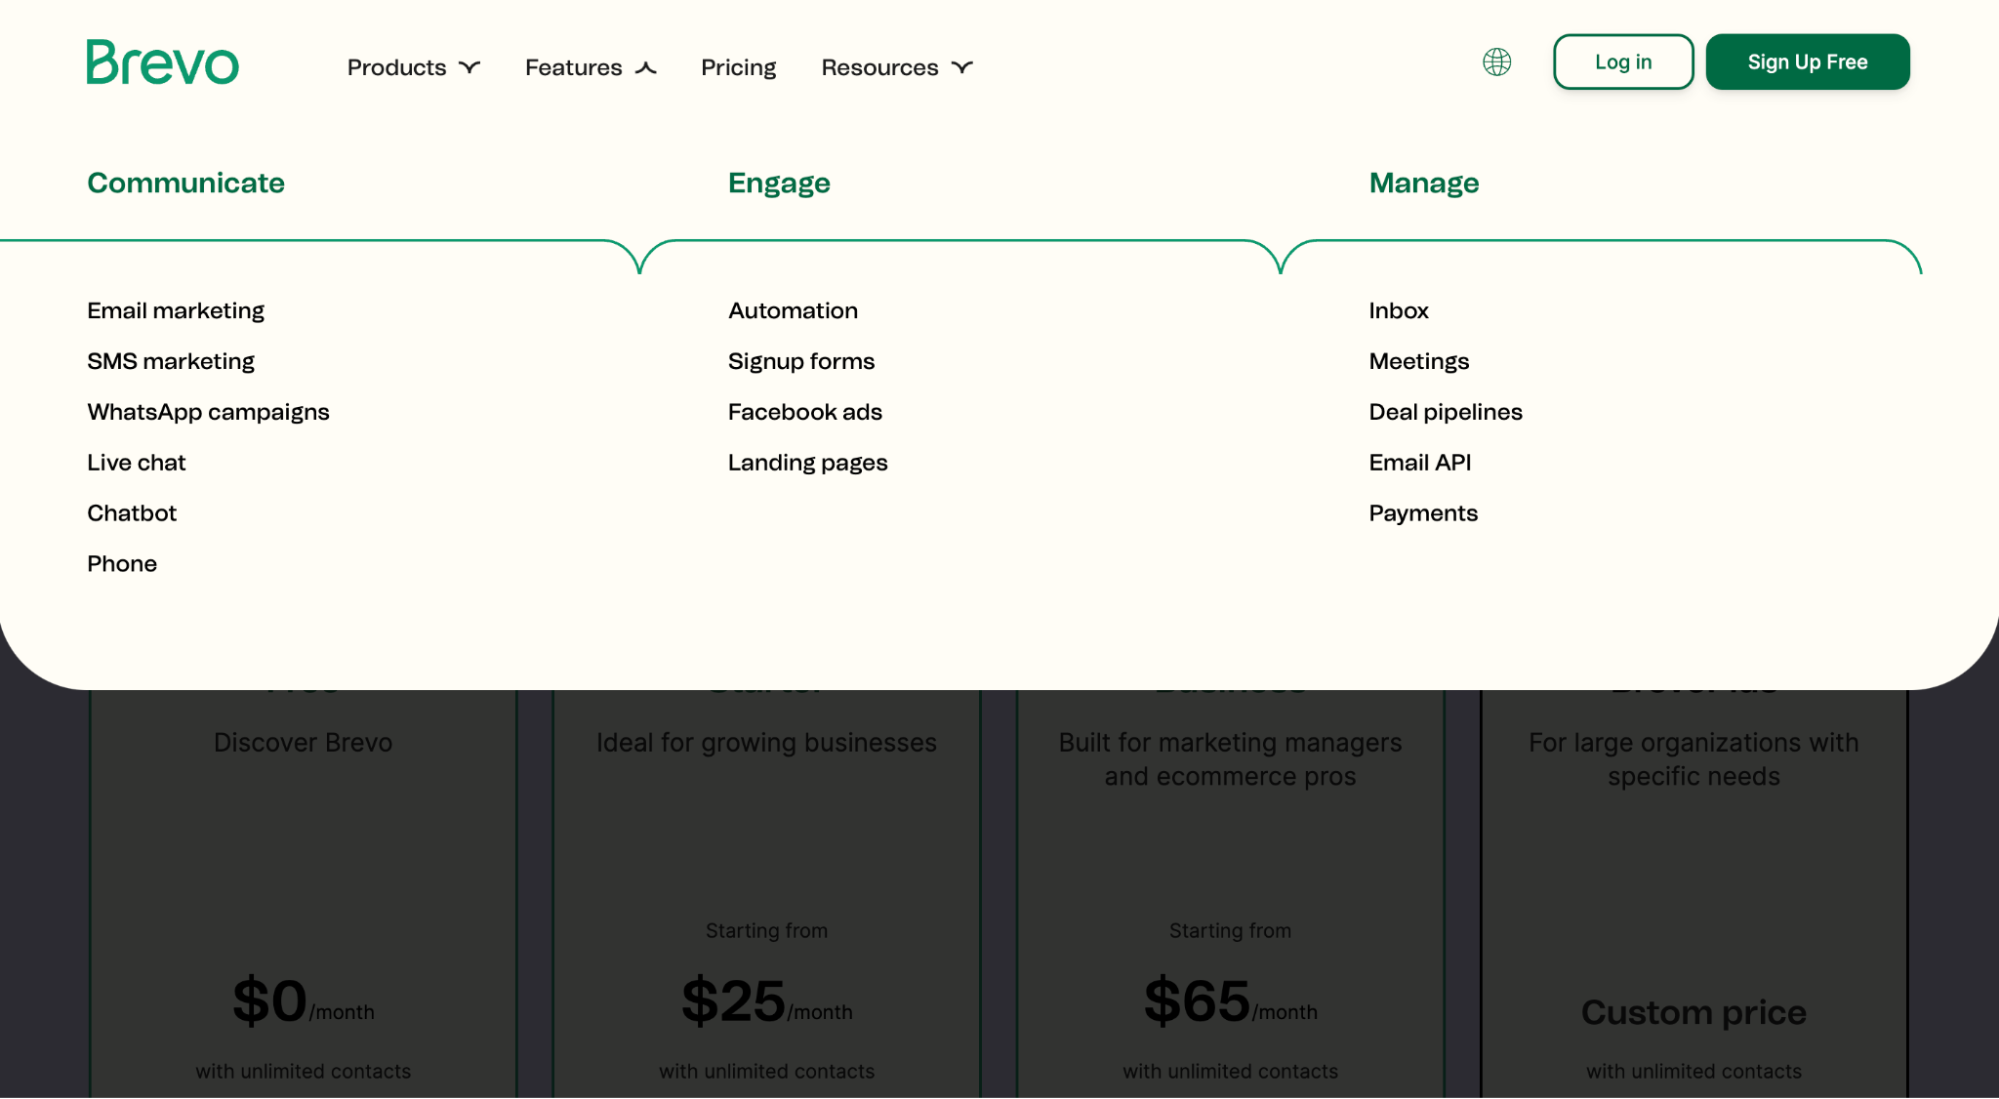Viewport: 1999px width, 1099px height.
Task: Open Signup forms feature page
Action: pos(801,361)
